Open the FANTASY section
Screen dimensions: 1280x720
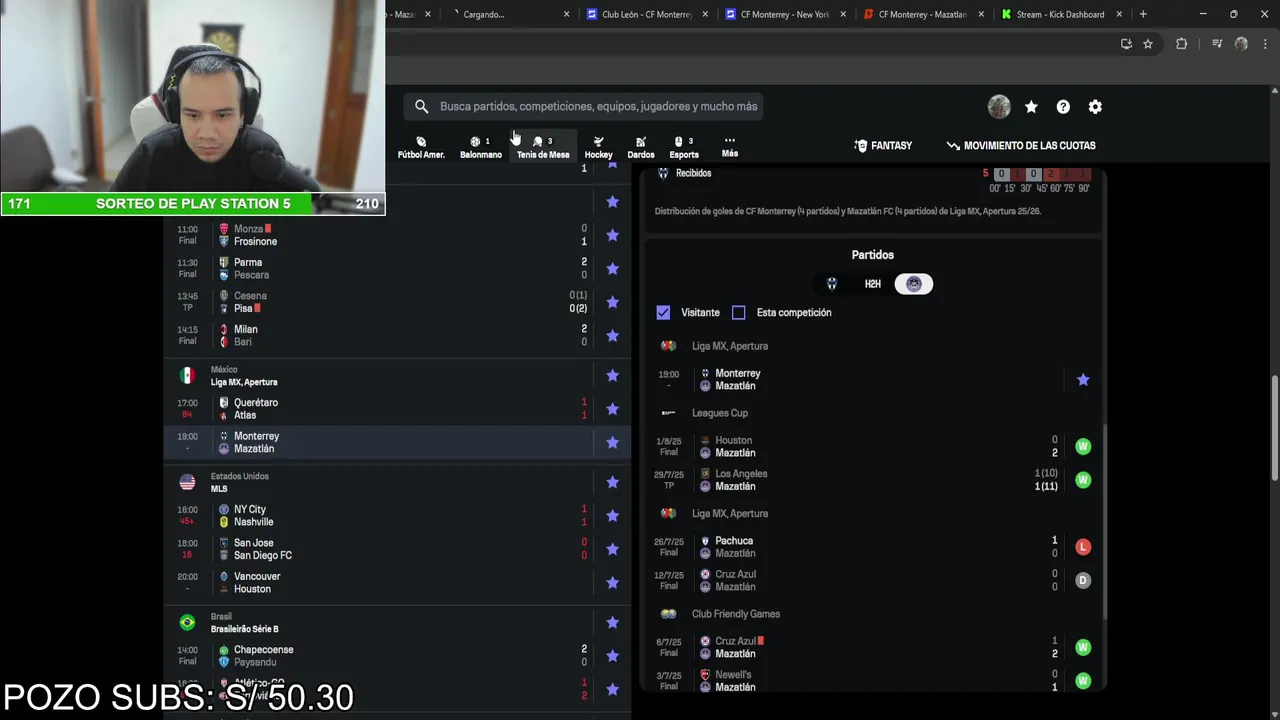(883, 146)
